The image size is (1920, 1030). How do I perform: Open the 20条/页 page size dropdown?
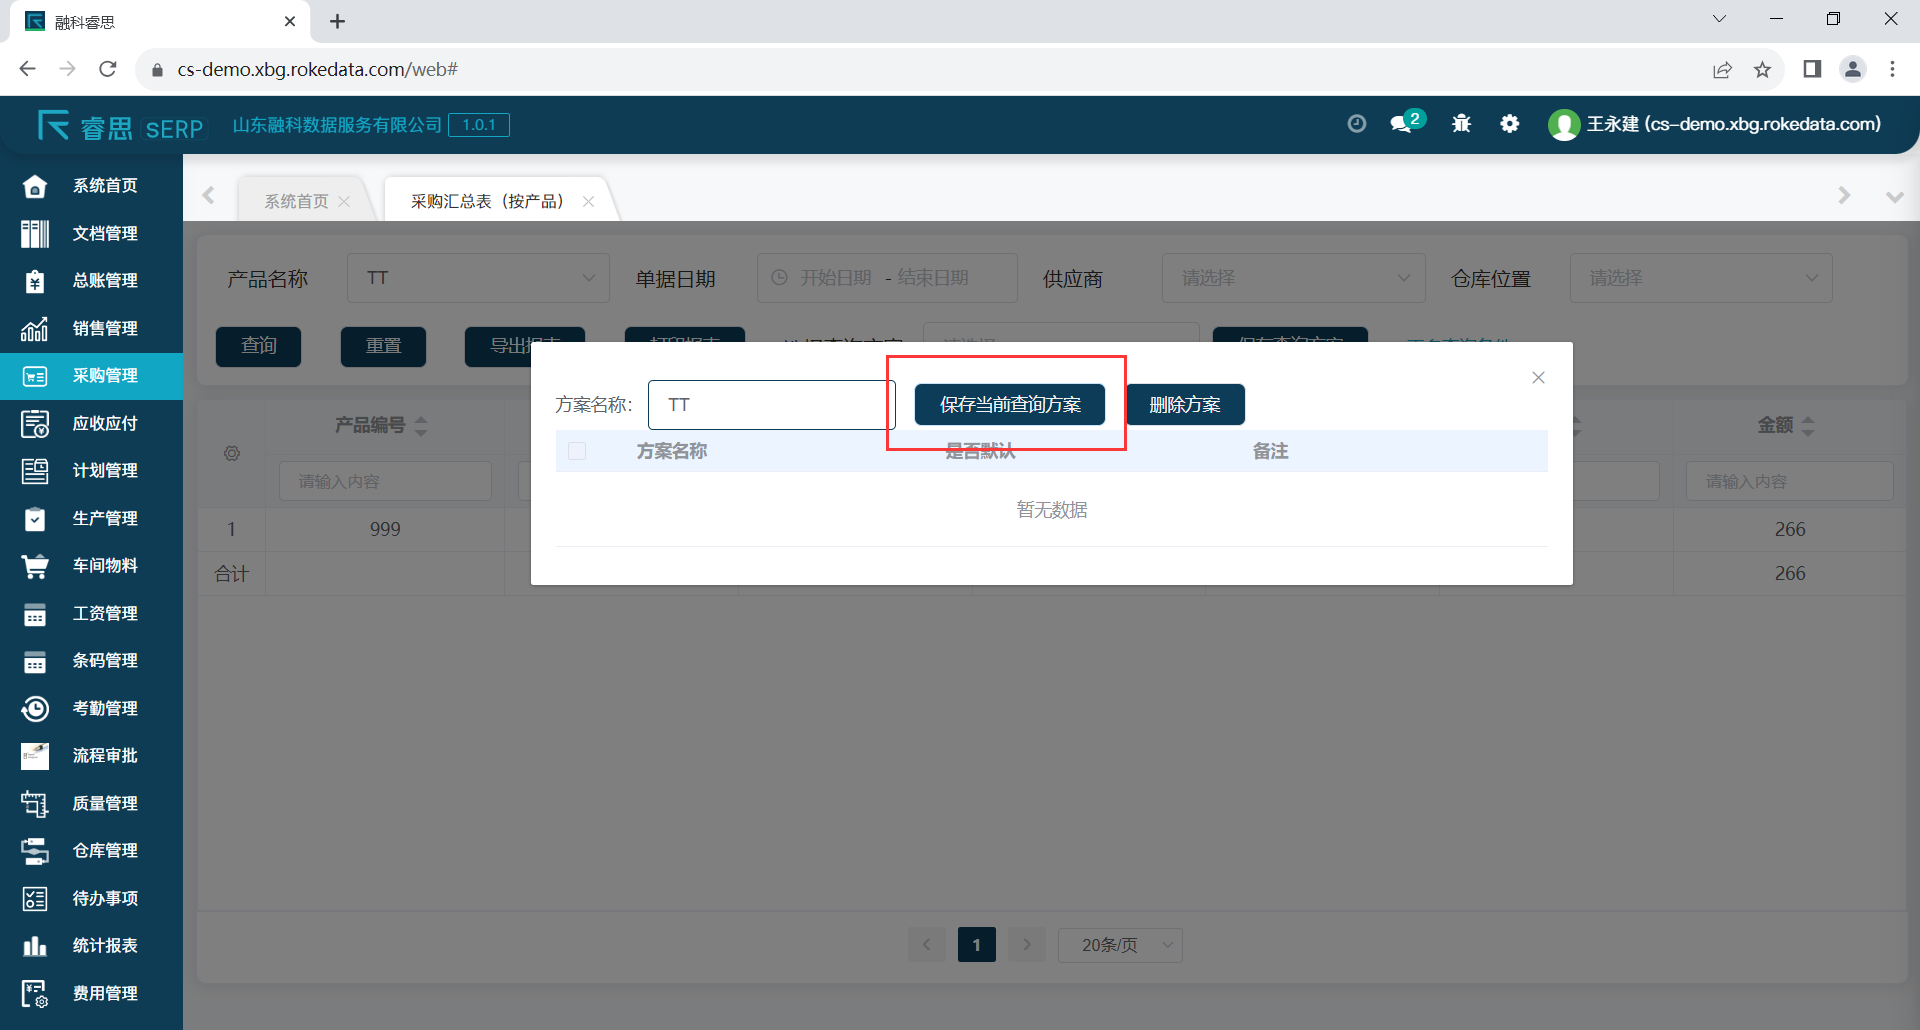1120,945
